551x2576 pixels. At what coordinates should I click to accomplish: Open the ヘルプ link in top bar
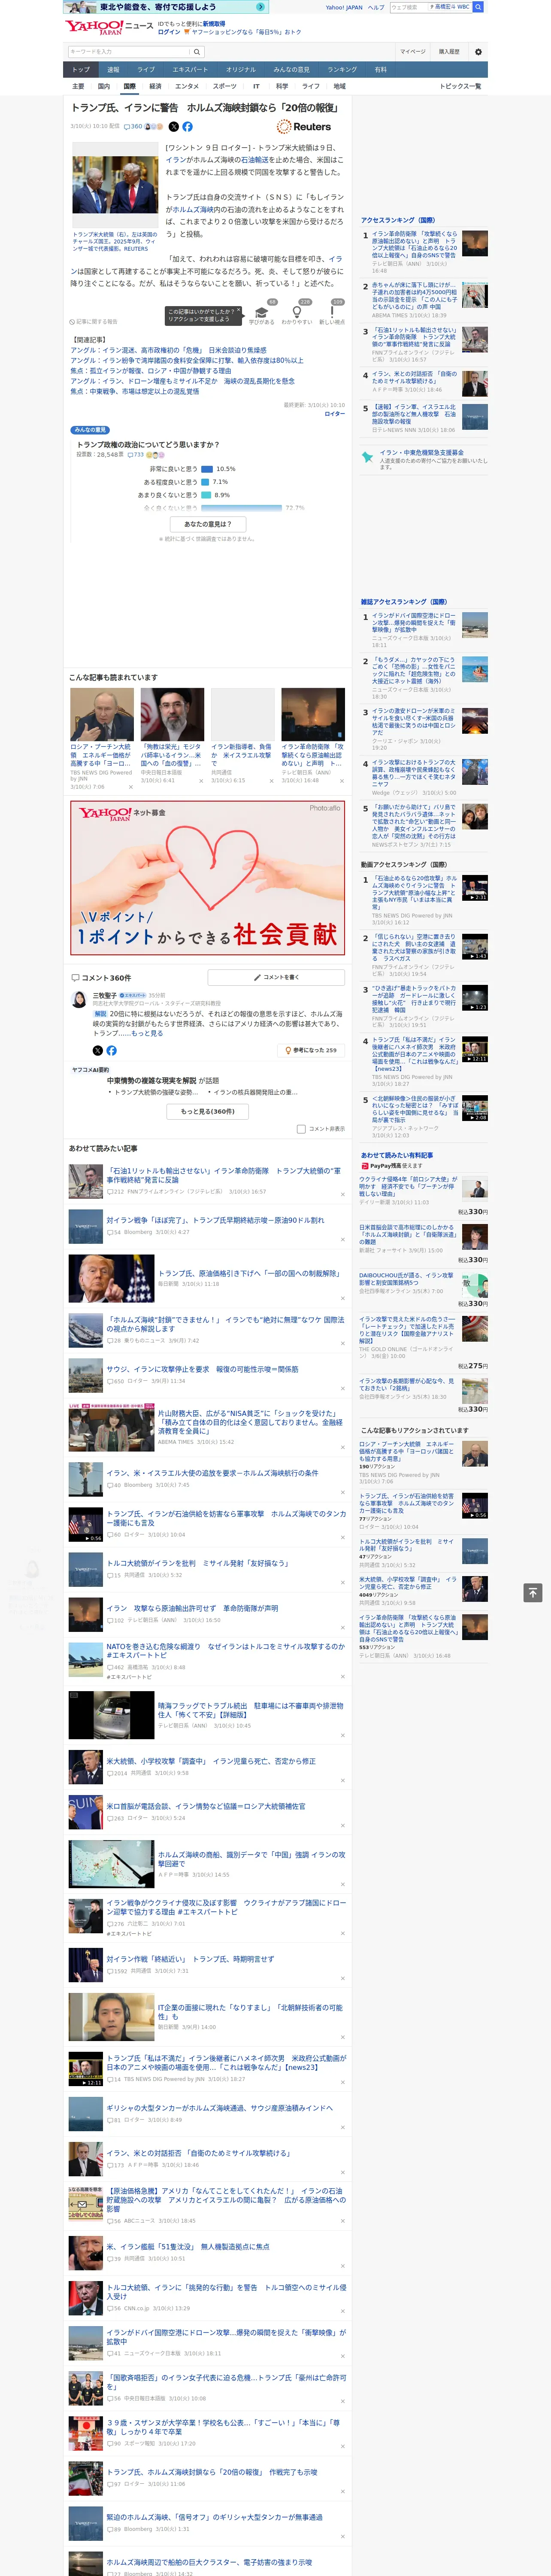pos(376,7)
